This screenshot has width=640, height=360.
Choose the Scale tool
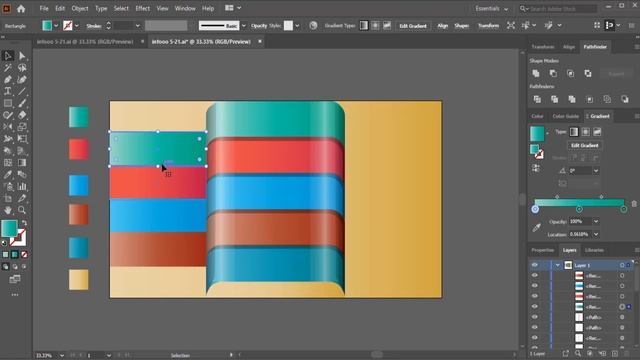point(22,127)
